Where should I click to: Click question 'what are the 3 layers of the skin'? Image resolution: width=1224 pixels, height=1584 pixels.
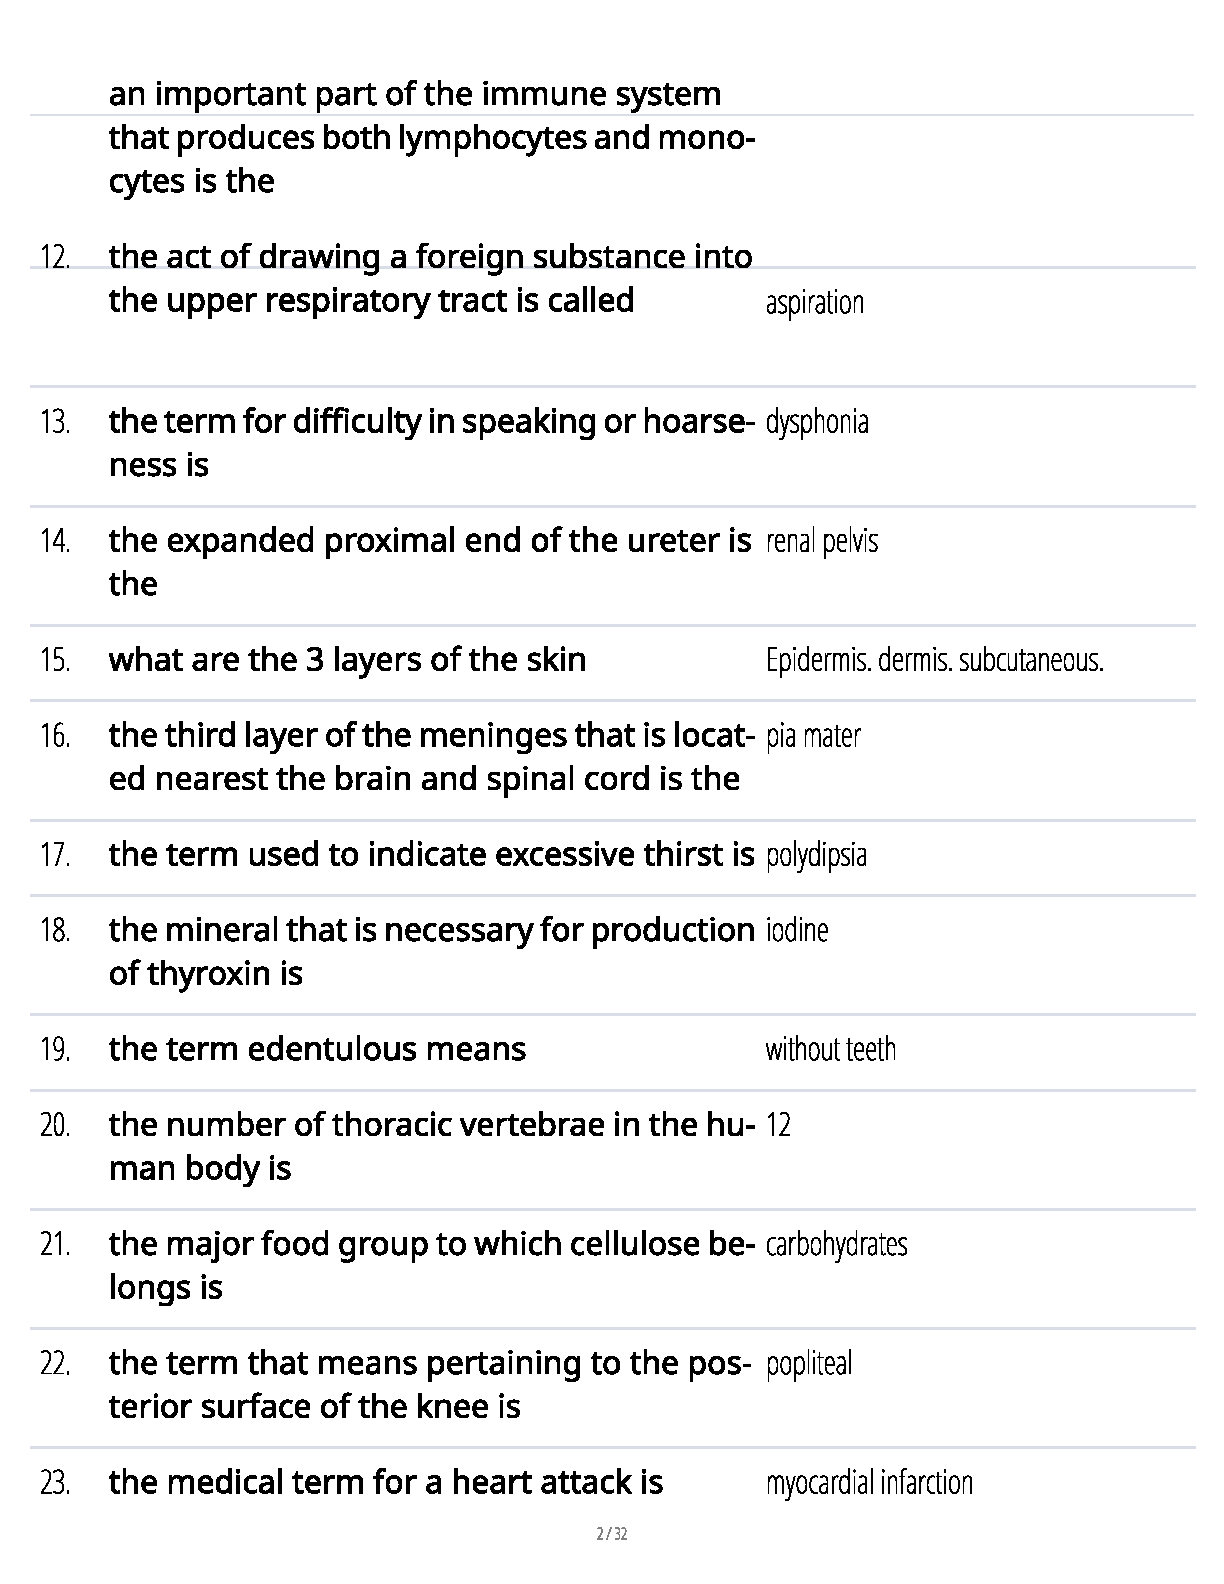347,660
